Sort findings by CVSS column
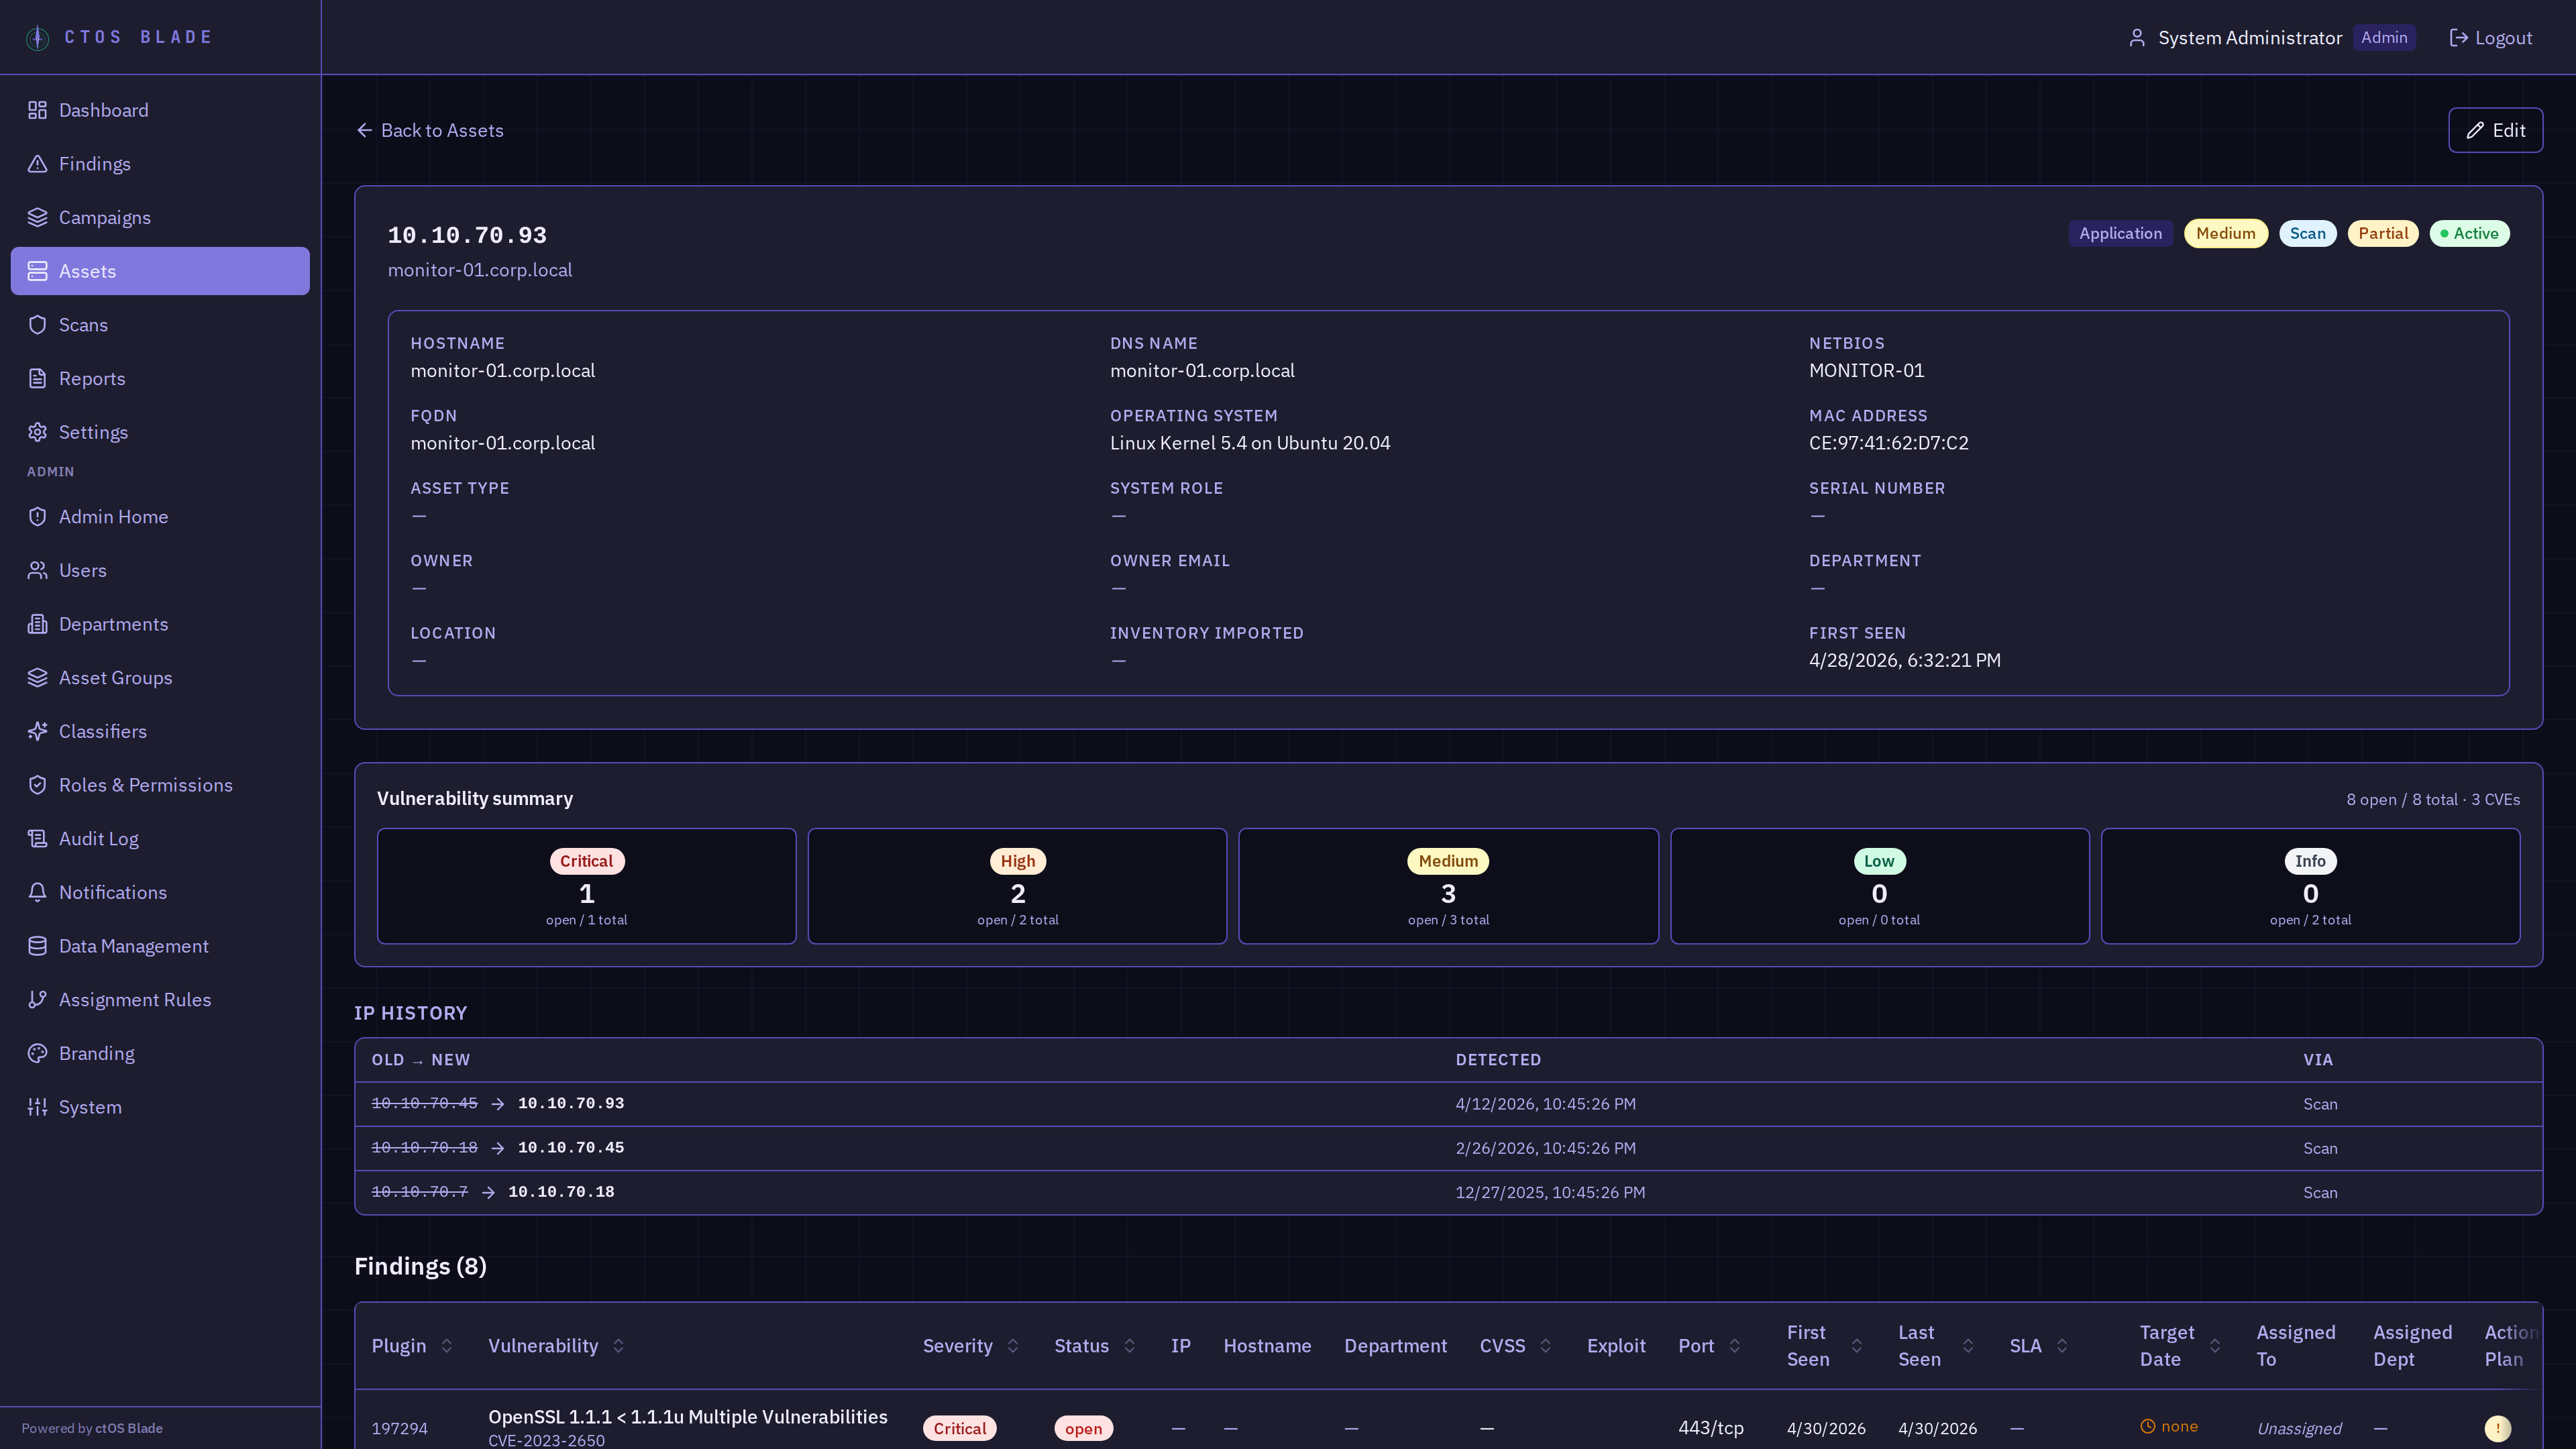The height and width of the screenshot is (1449, 2576). pos(1546,1346)
